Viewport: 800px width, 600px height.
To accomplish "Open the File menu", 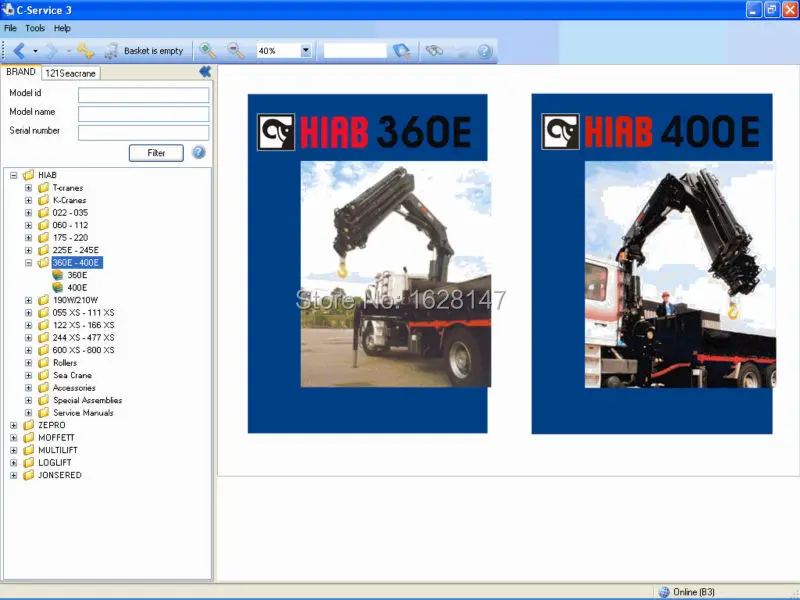I will click(10, 28).
